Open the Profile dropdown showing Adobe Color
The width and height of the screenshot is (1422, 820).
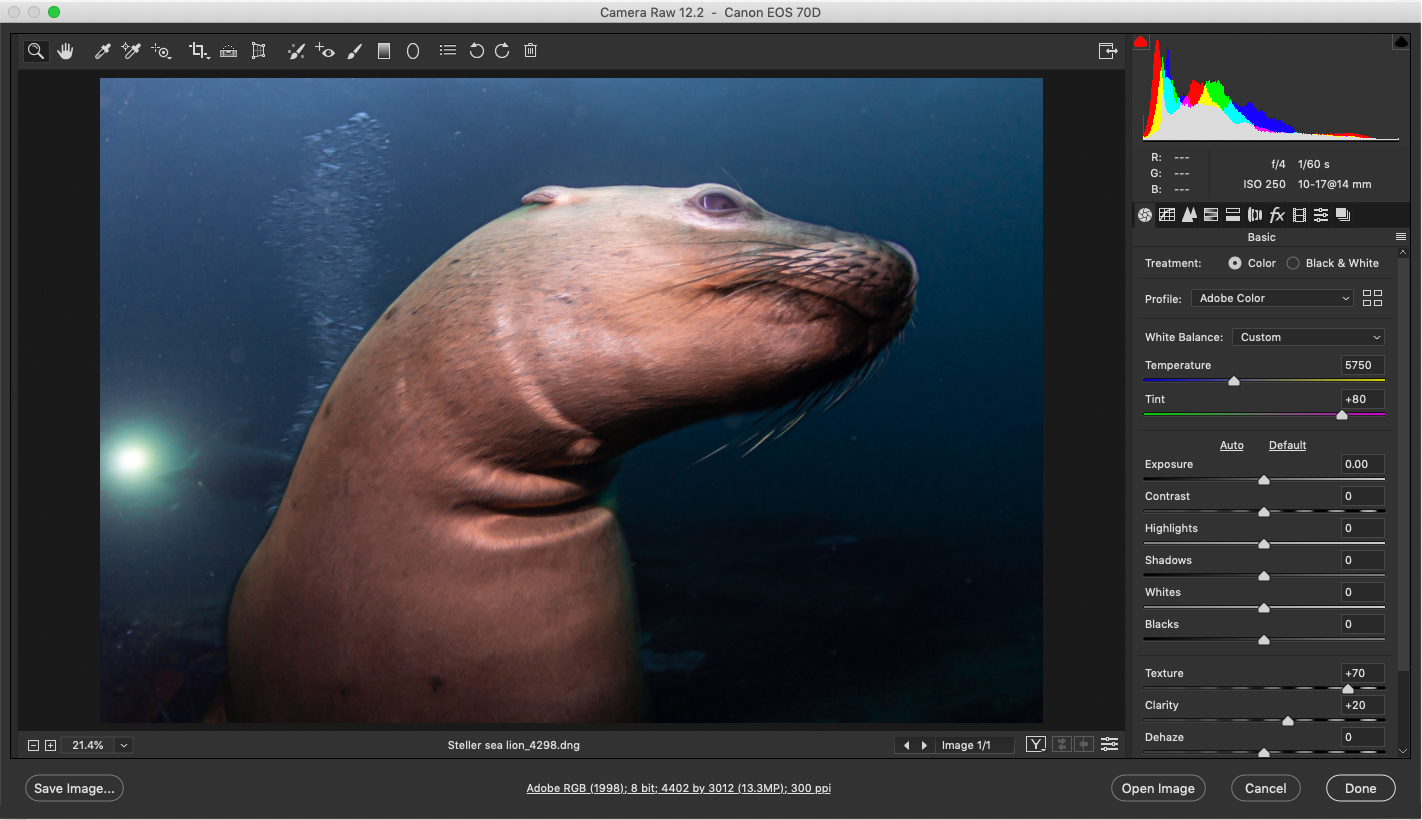[1273, 298]
